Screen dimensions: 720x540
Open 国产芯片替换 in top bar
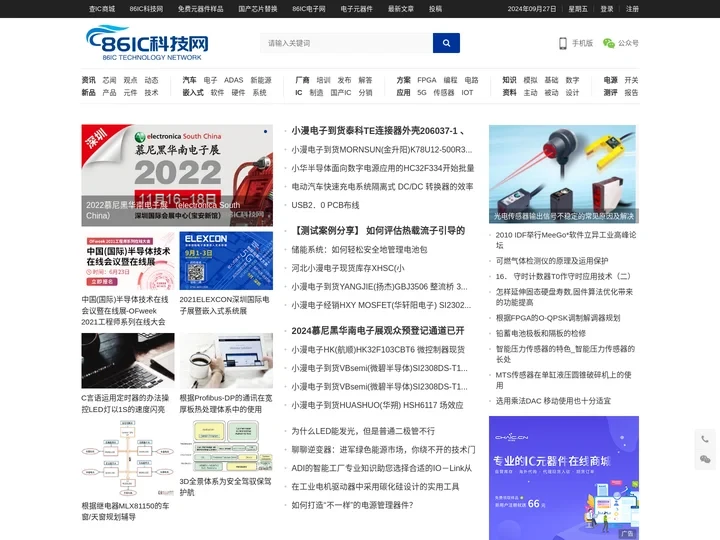point(258,9)
